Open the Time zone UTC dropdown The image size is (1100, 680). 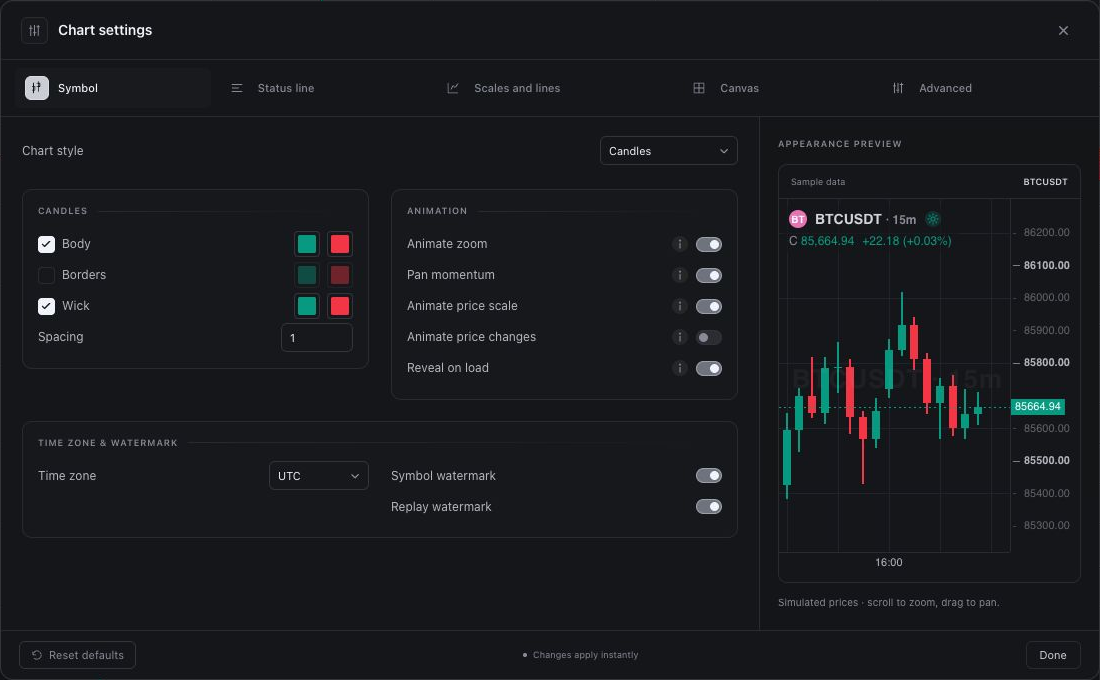coord(318,476)
